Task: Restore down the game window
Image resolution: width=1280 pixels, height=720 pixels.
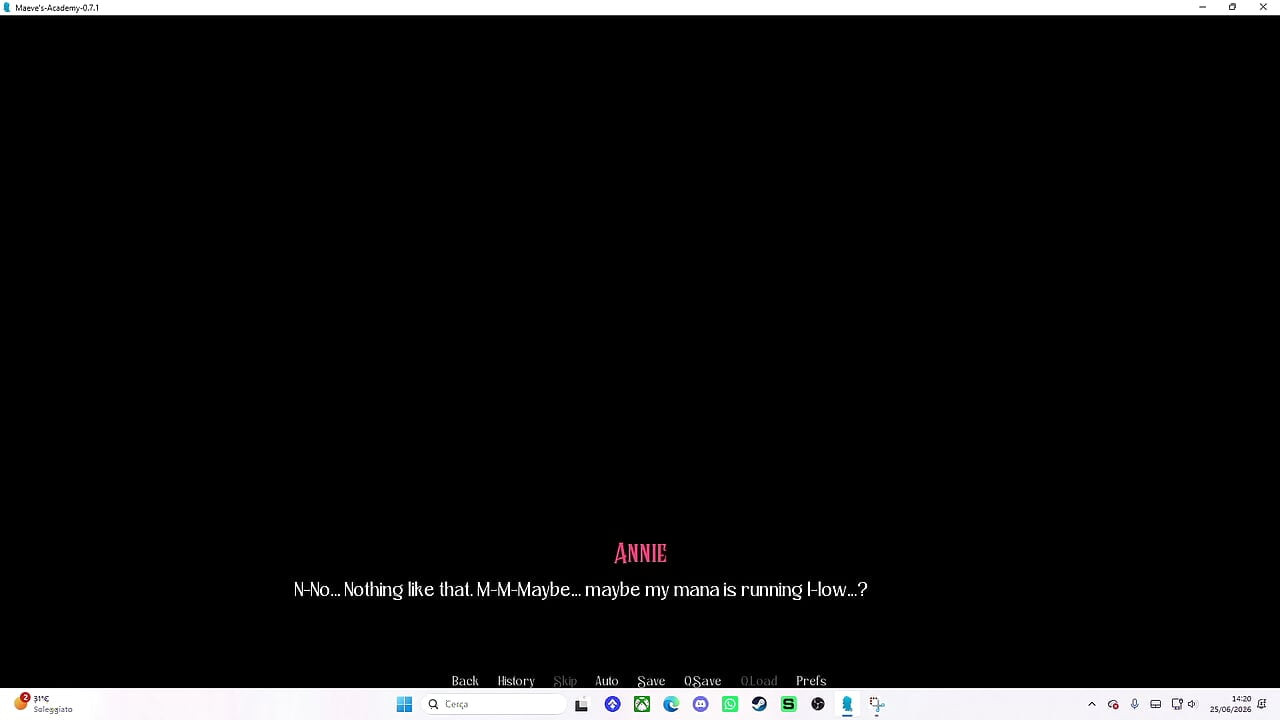Action: coord(1232,7)
